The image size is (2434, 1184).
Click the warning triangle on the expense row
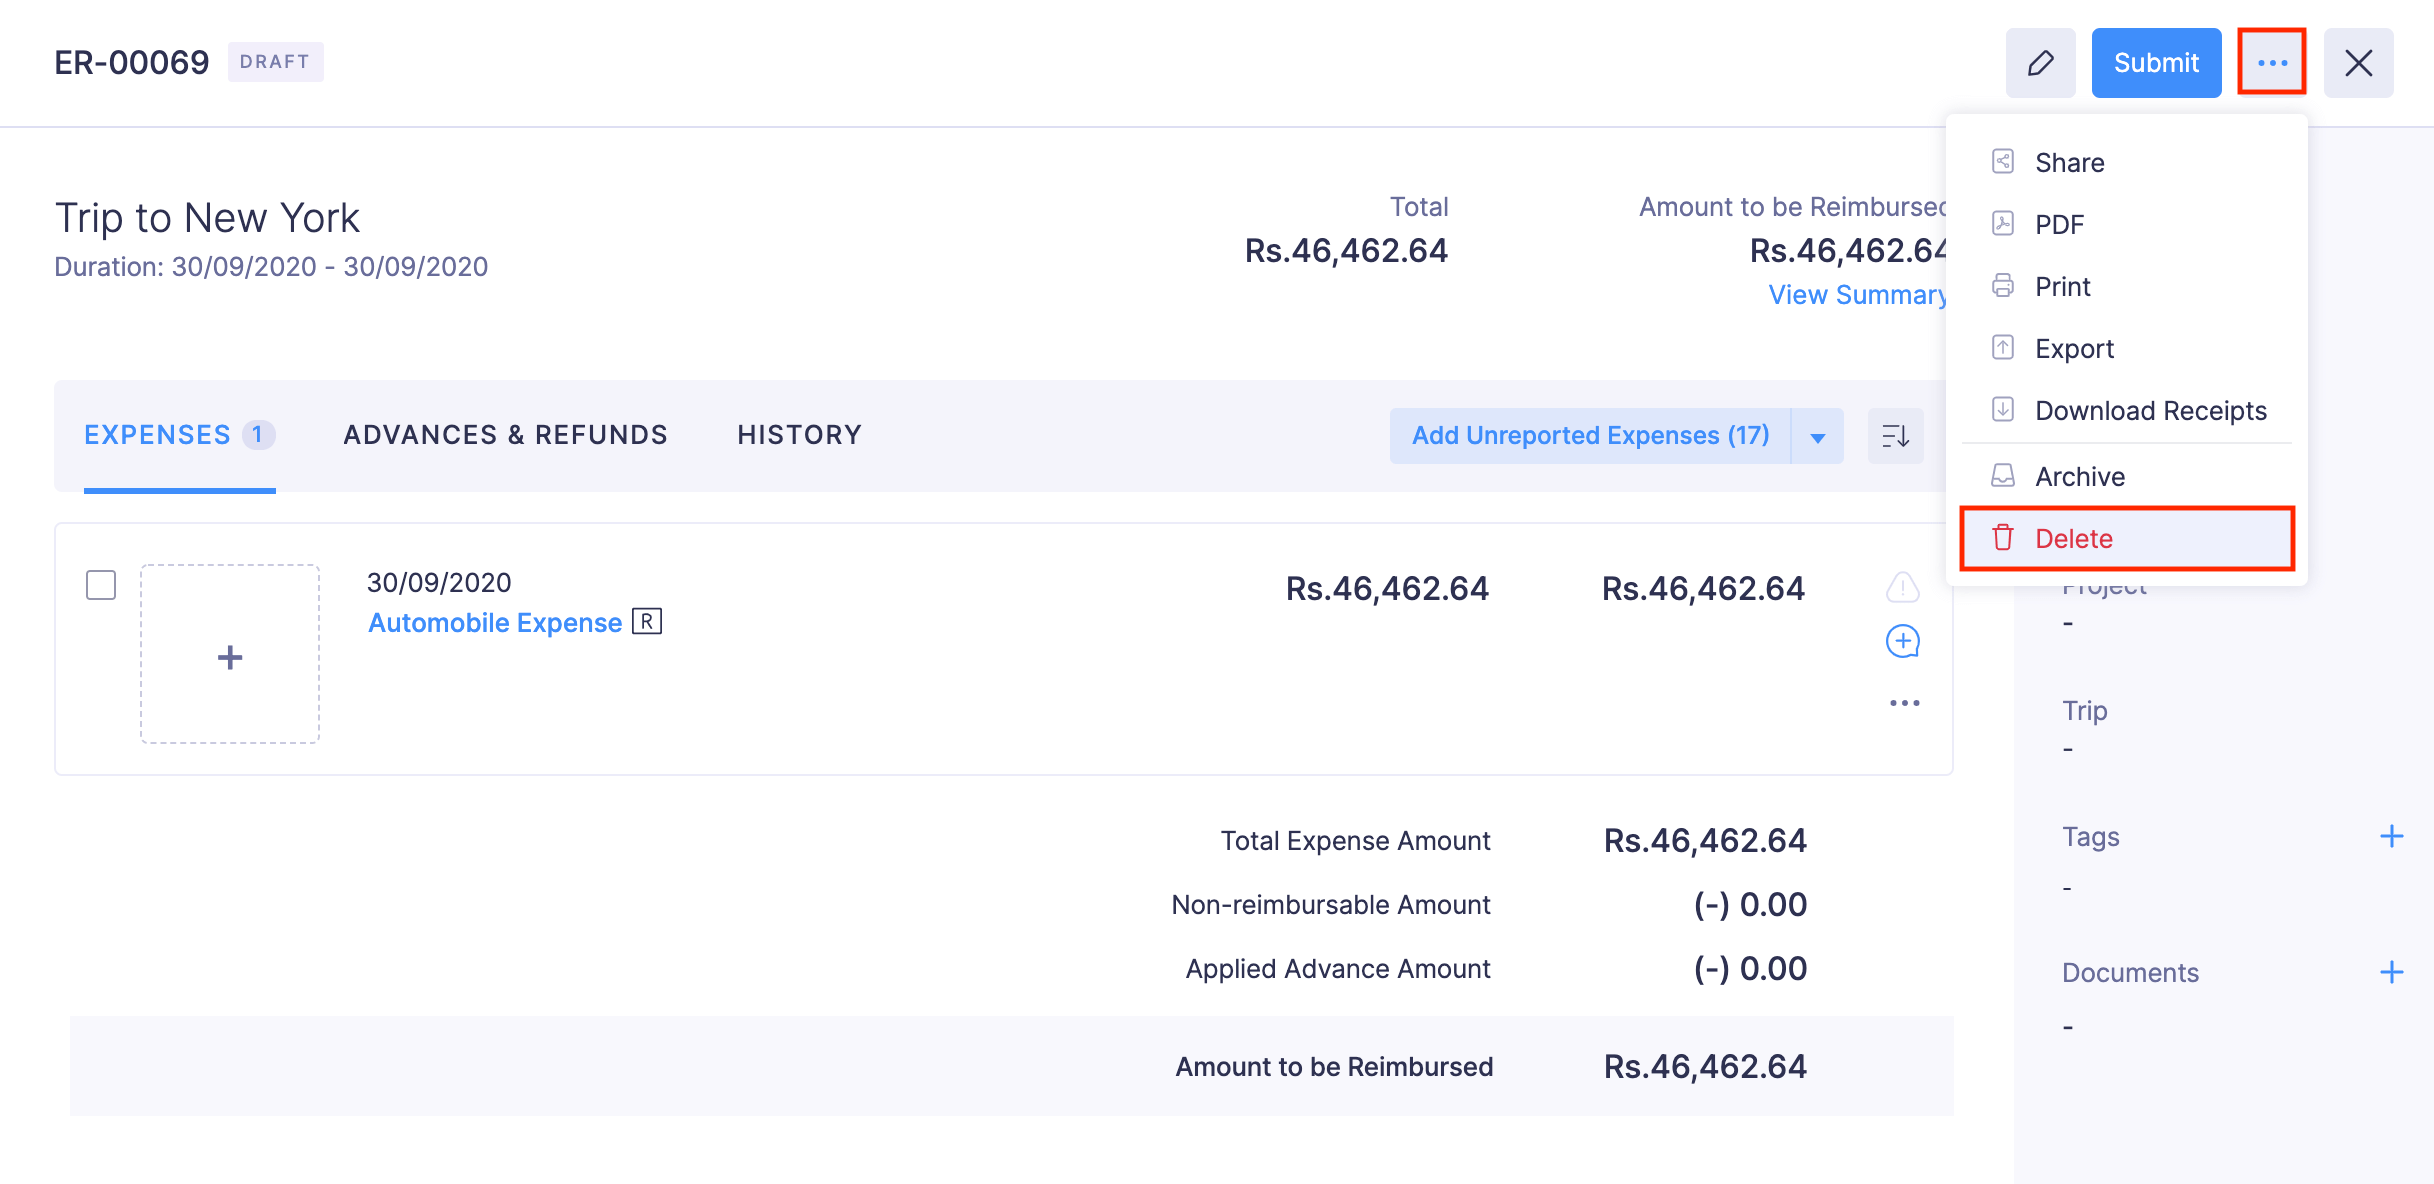pos(1902,589)
